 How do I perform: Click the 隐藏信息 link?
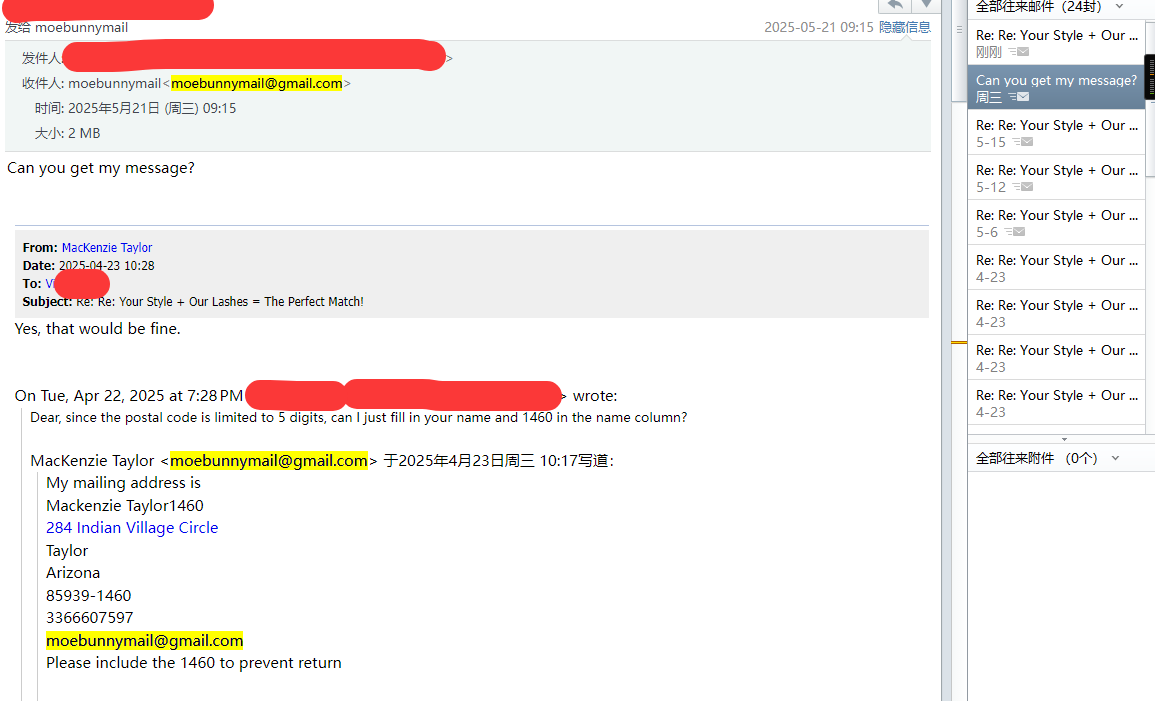[905, 27]
